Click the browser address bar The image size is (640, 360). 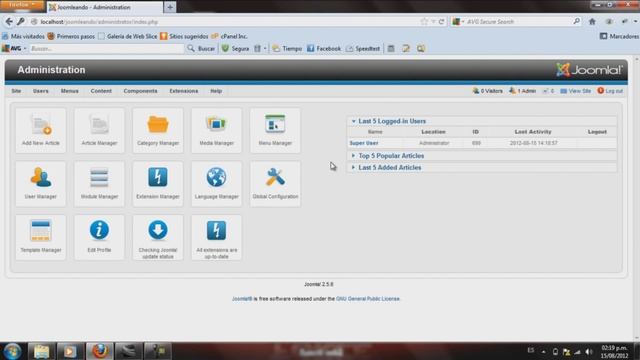229,22
